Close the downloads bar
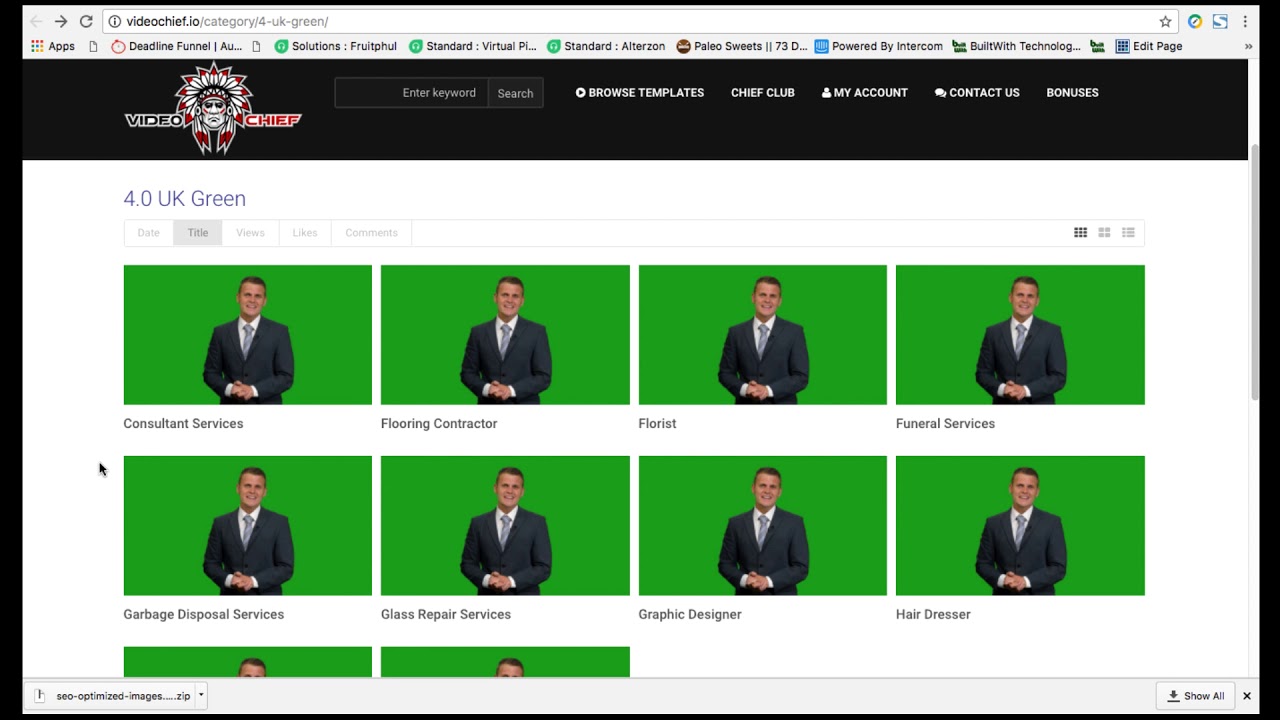The image size is (1280, 720). tap(1247, 696)
